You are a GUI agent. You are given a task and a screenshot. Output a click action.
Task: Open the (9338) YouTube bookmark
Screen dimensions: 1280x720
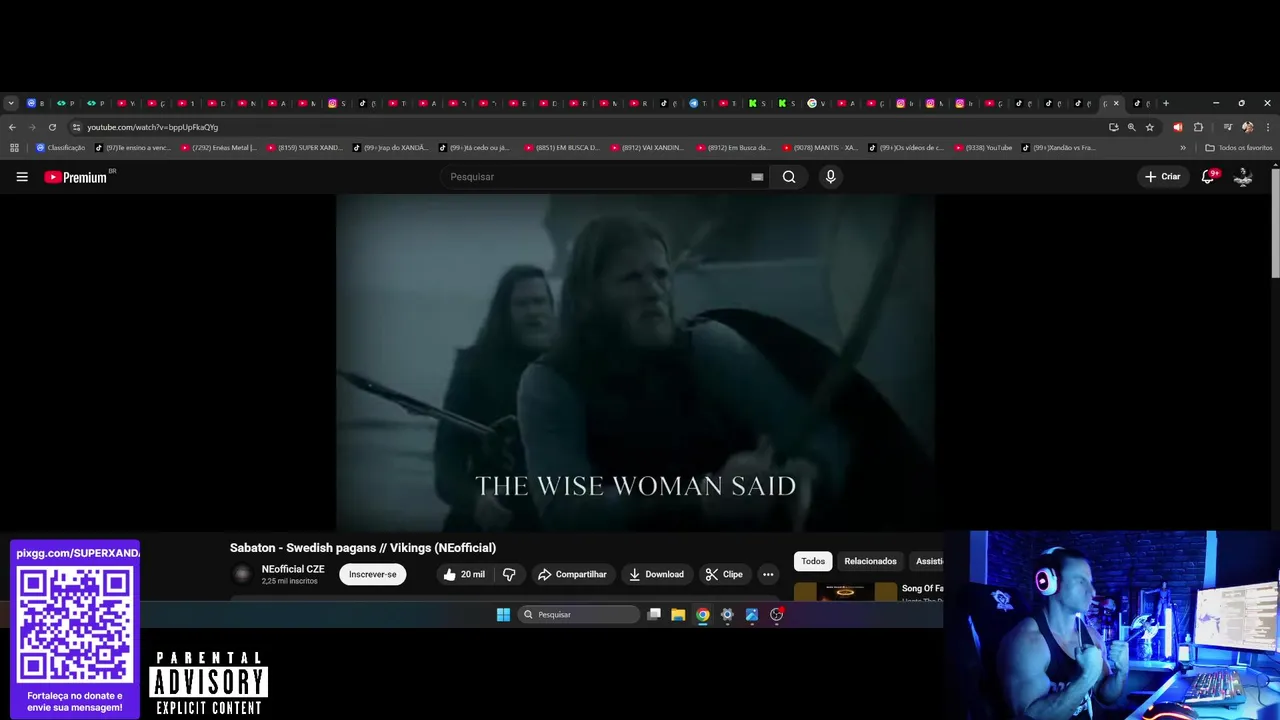[984, 148]
